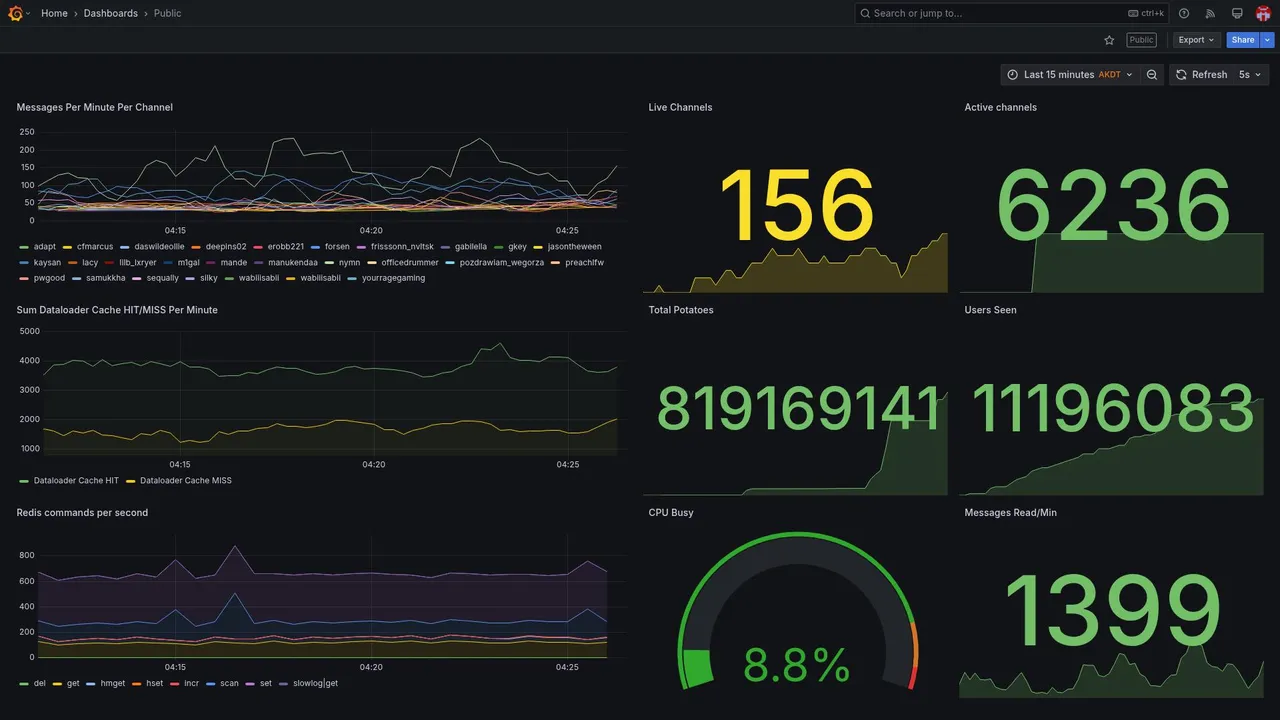Image resolution: width=1280 pixels, height=720 pixels.
Task: Click the Public badge label
Action: (x=1141, y=40)
